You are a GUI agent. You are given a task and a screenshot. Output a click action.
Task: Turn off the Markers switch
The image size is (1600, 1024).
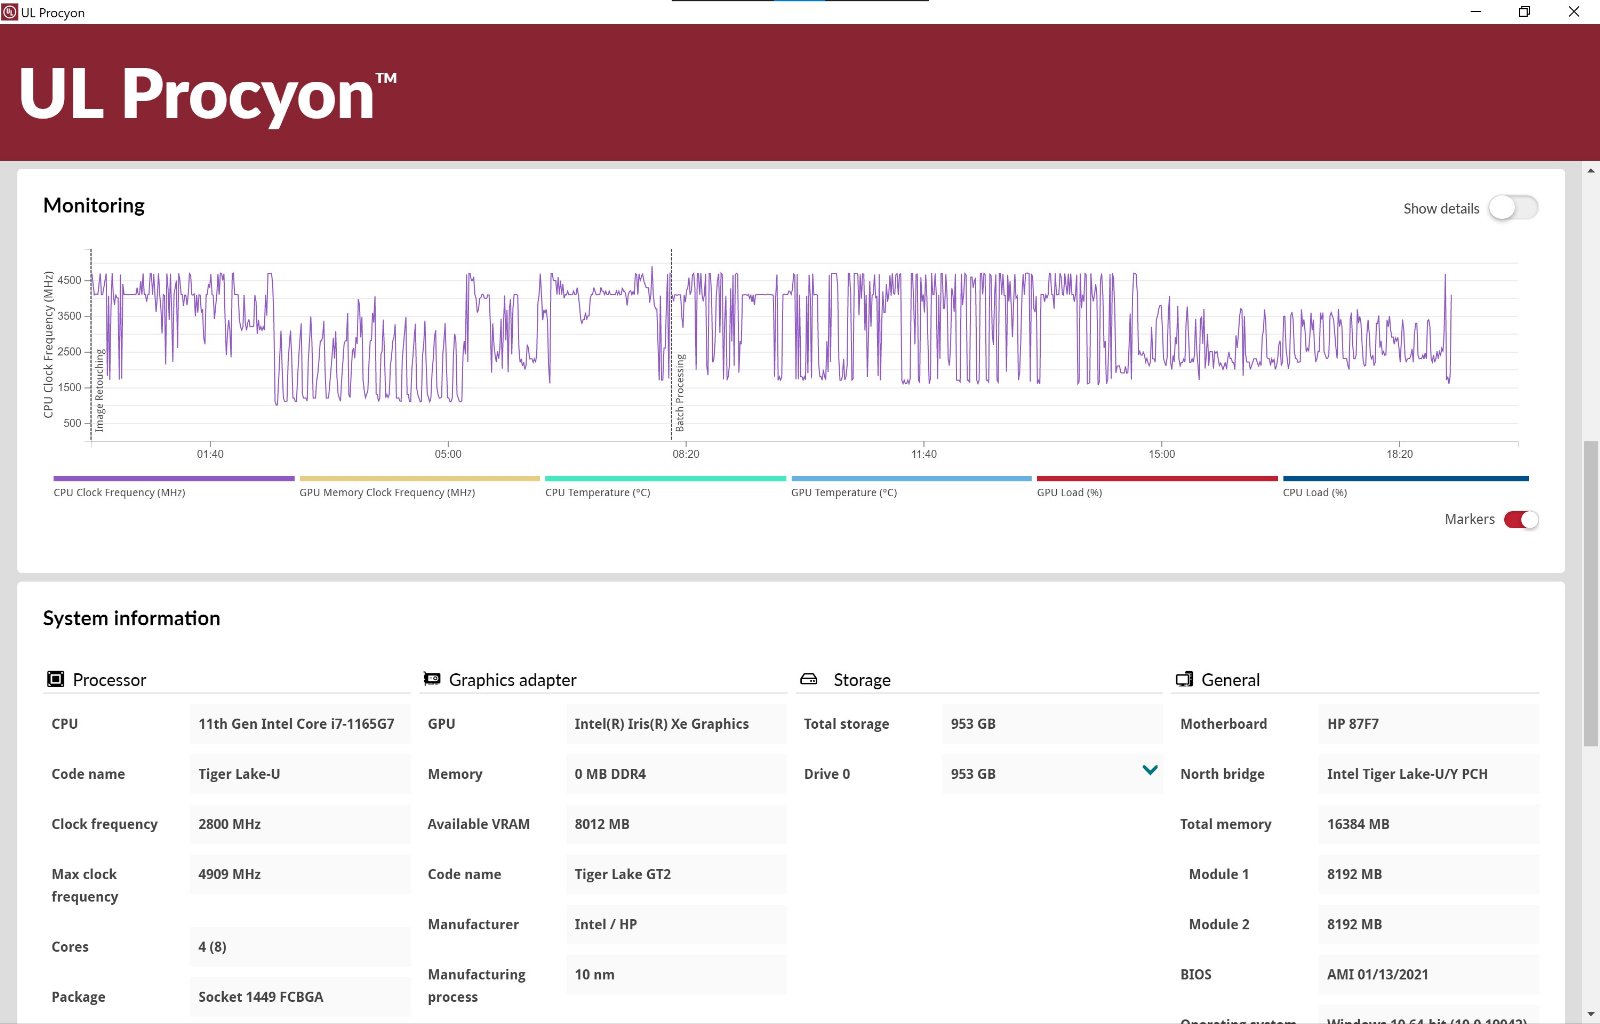[1521, 519]
